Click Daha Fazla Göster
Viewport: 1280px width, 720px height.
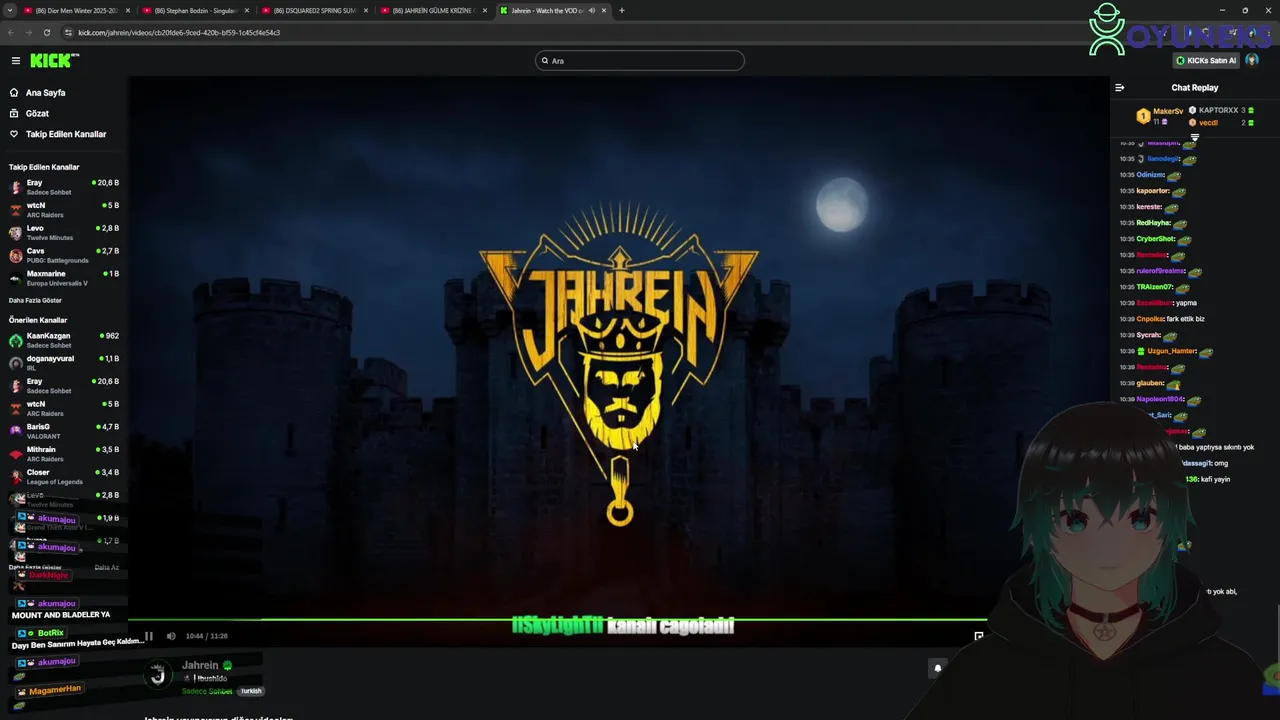click(35, 300)
